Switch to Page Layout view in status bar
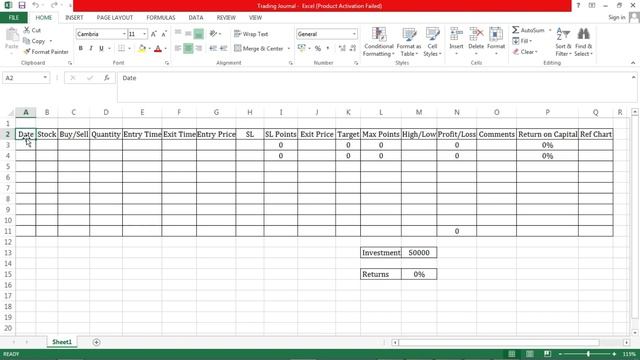Viewport: 640px width, 360px height. tap(529, 354)
